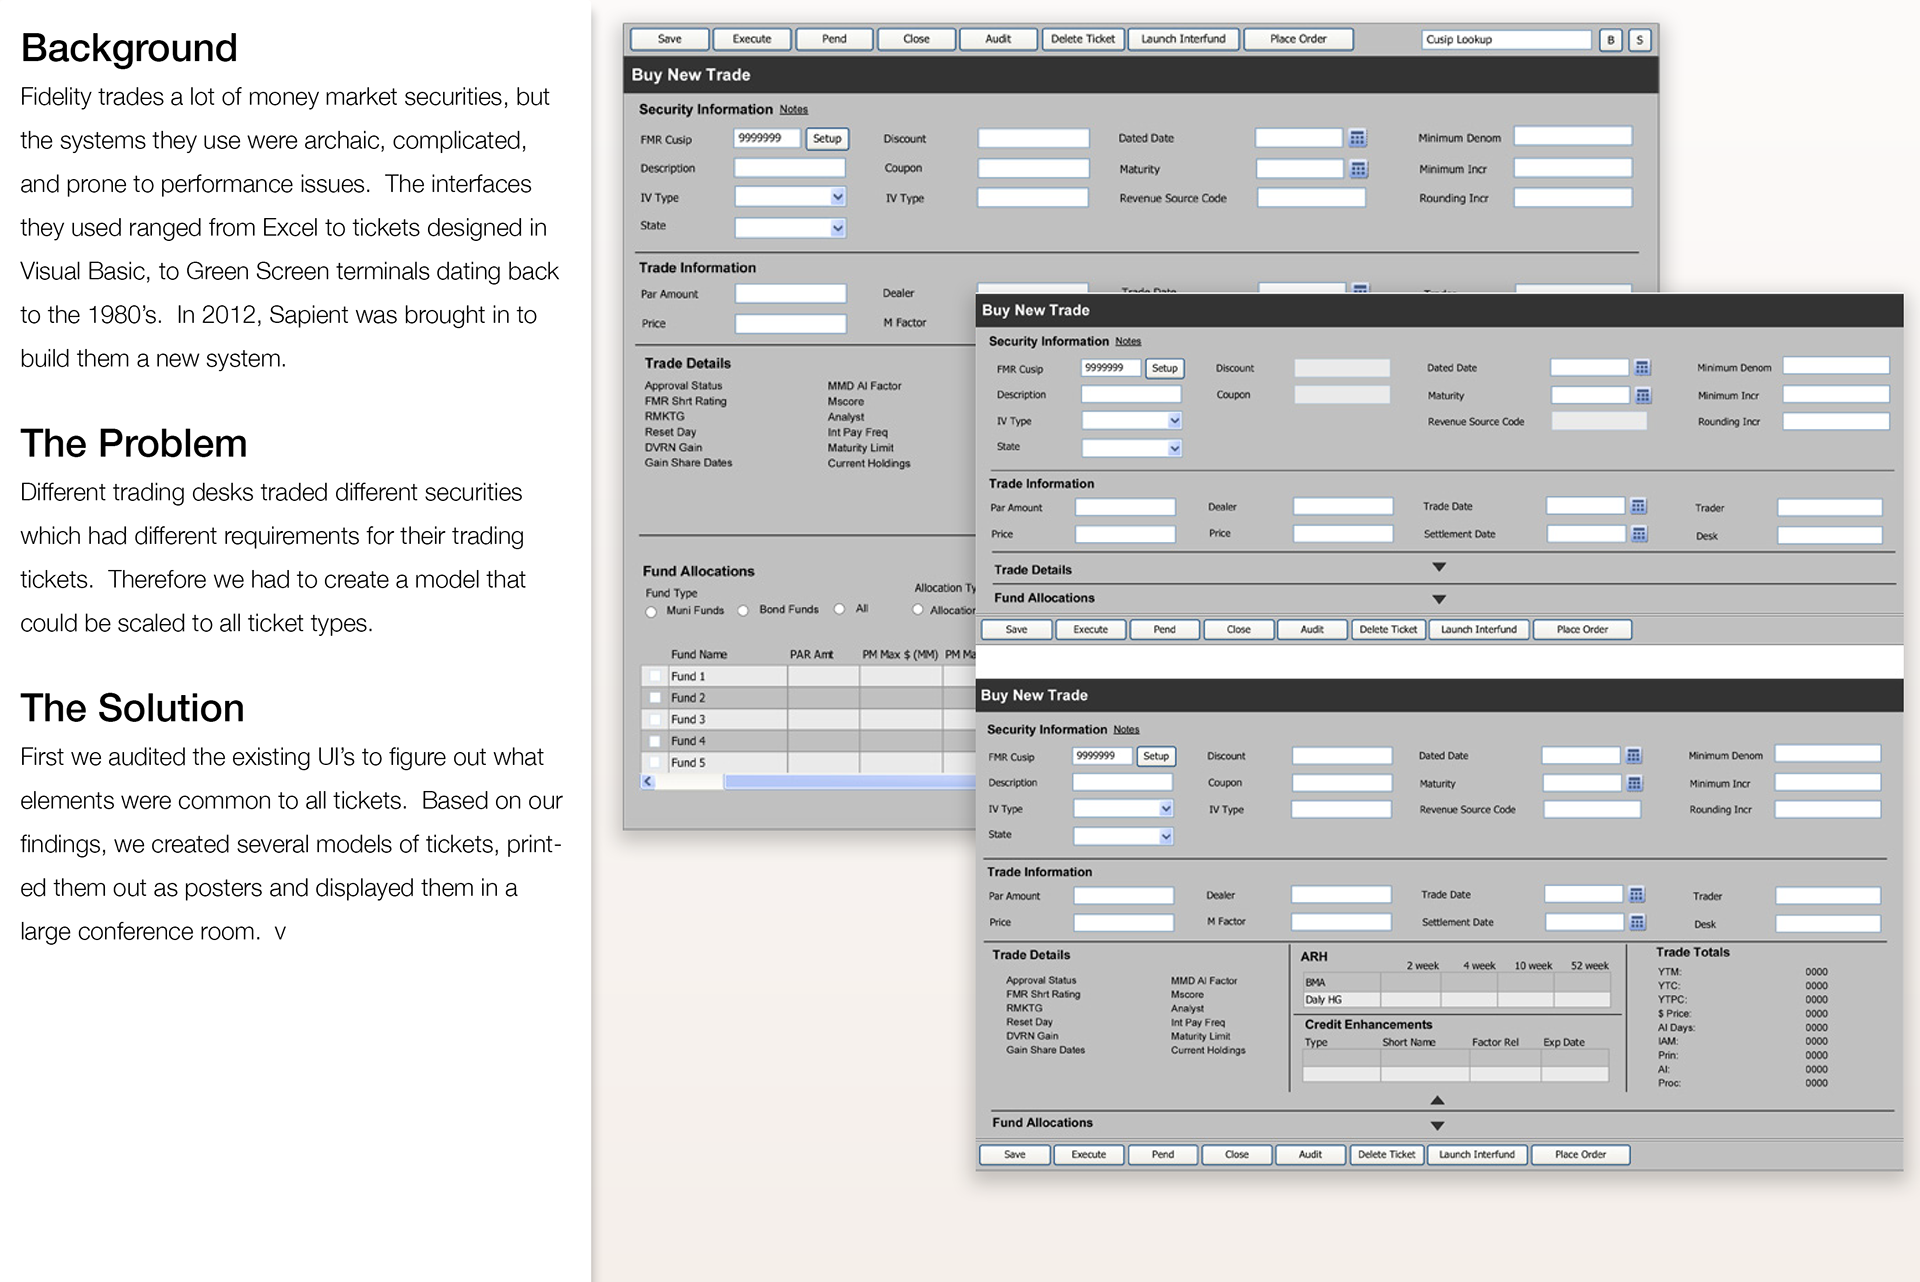The height and width of the screenshot is (1282, 1920).
Task: Click FMR Cusip field in back window
Action: click(767, 138)
